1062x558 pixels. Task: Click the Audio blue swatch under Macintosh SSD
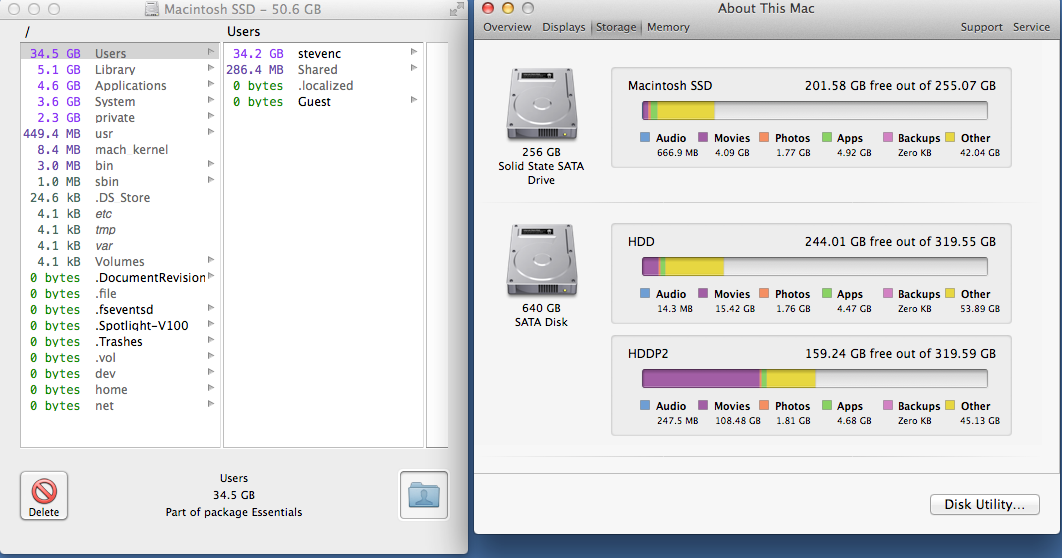tap(645, 137)
